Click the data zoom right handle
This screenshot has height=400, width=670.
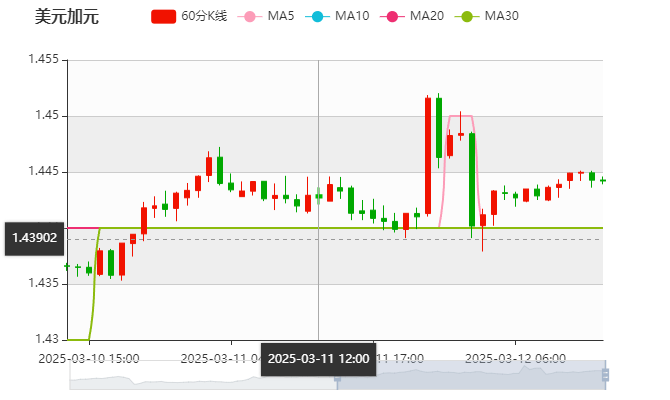(x=605, y=375)
